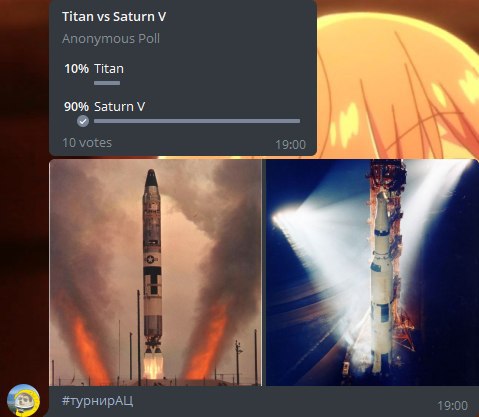Click the #турнирАЦ hashtag
Image resolution: width=479 pixels, height=417 pixels.
(x=97, y=401)
